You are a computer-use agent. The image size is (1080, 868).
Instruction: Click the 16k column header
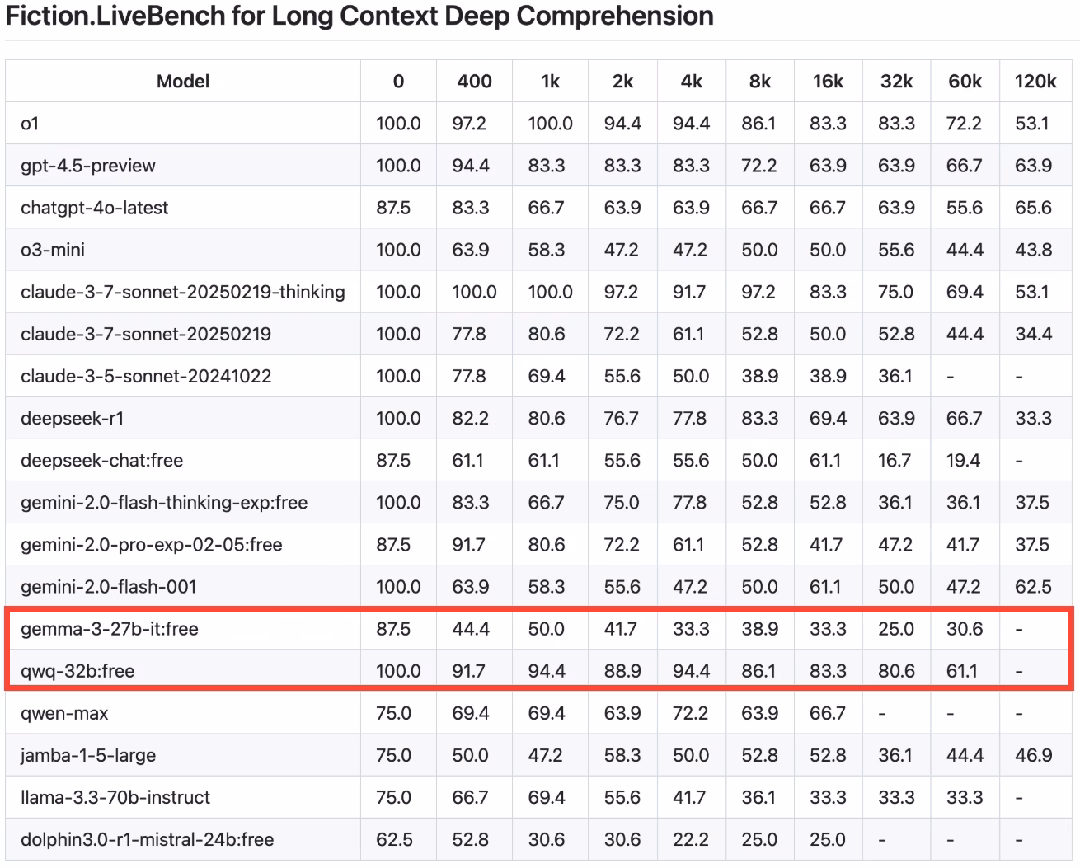click(x=828, y=81)
